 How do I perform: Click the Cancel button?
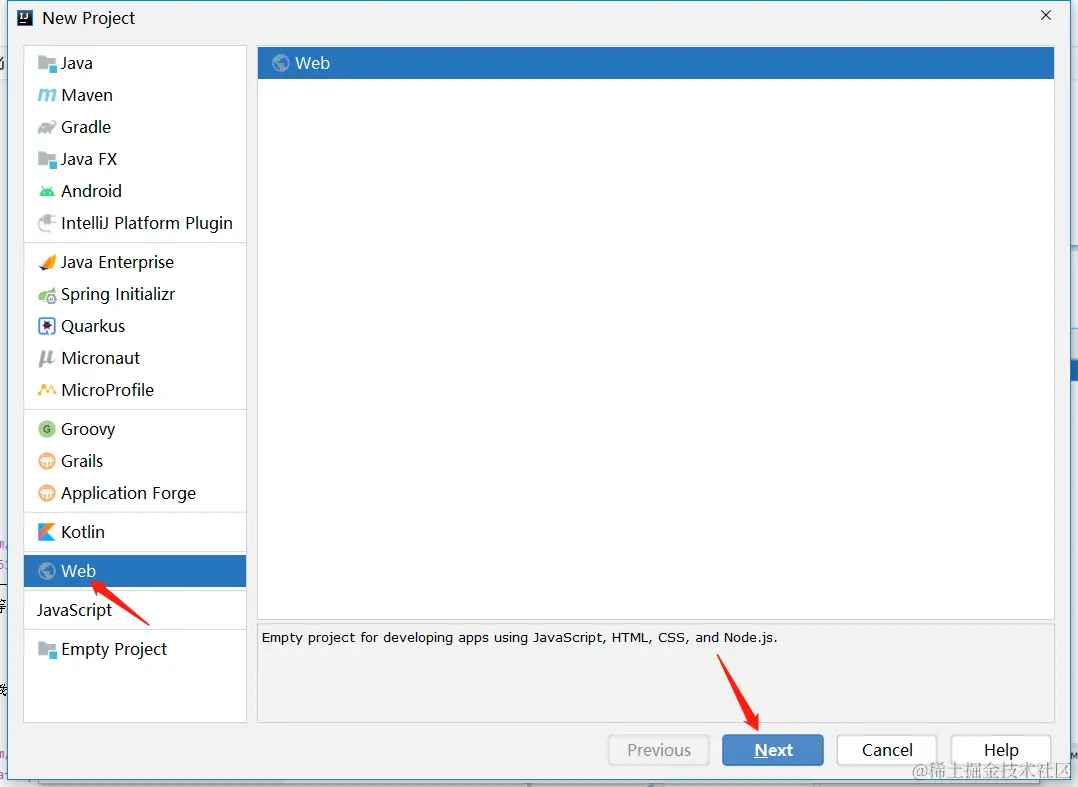(x=887, y=750)
